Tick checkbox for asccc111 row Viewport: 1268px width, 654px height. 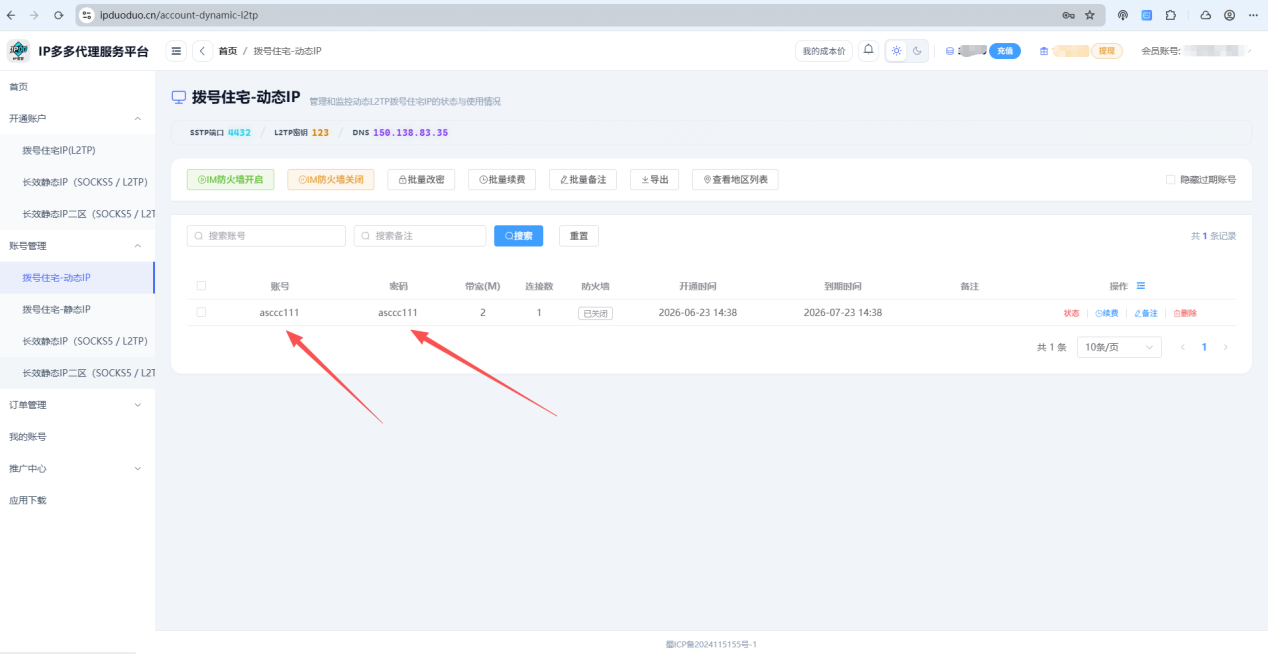pyautogui.click(x=201, y=312)
